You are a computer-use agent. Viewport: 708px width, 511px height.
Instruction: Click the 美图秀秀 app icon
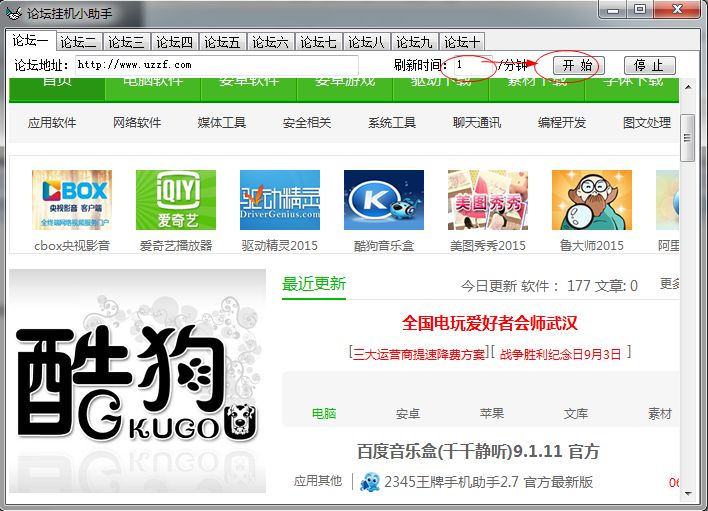point(488,200)
